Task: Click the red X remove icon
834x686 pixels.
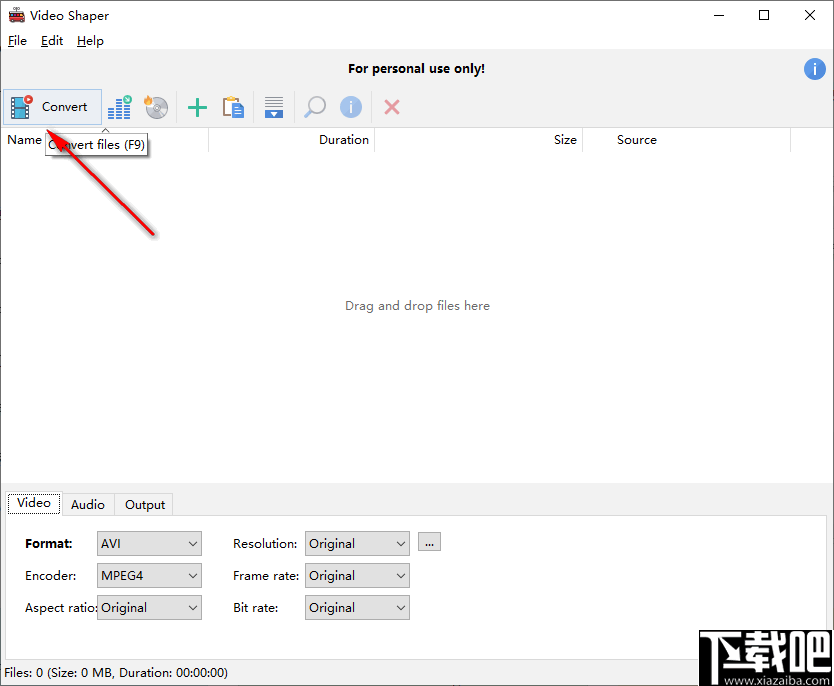Action: (x=392, y=107)
